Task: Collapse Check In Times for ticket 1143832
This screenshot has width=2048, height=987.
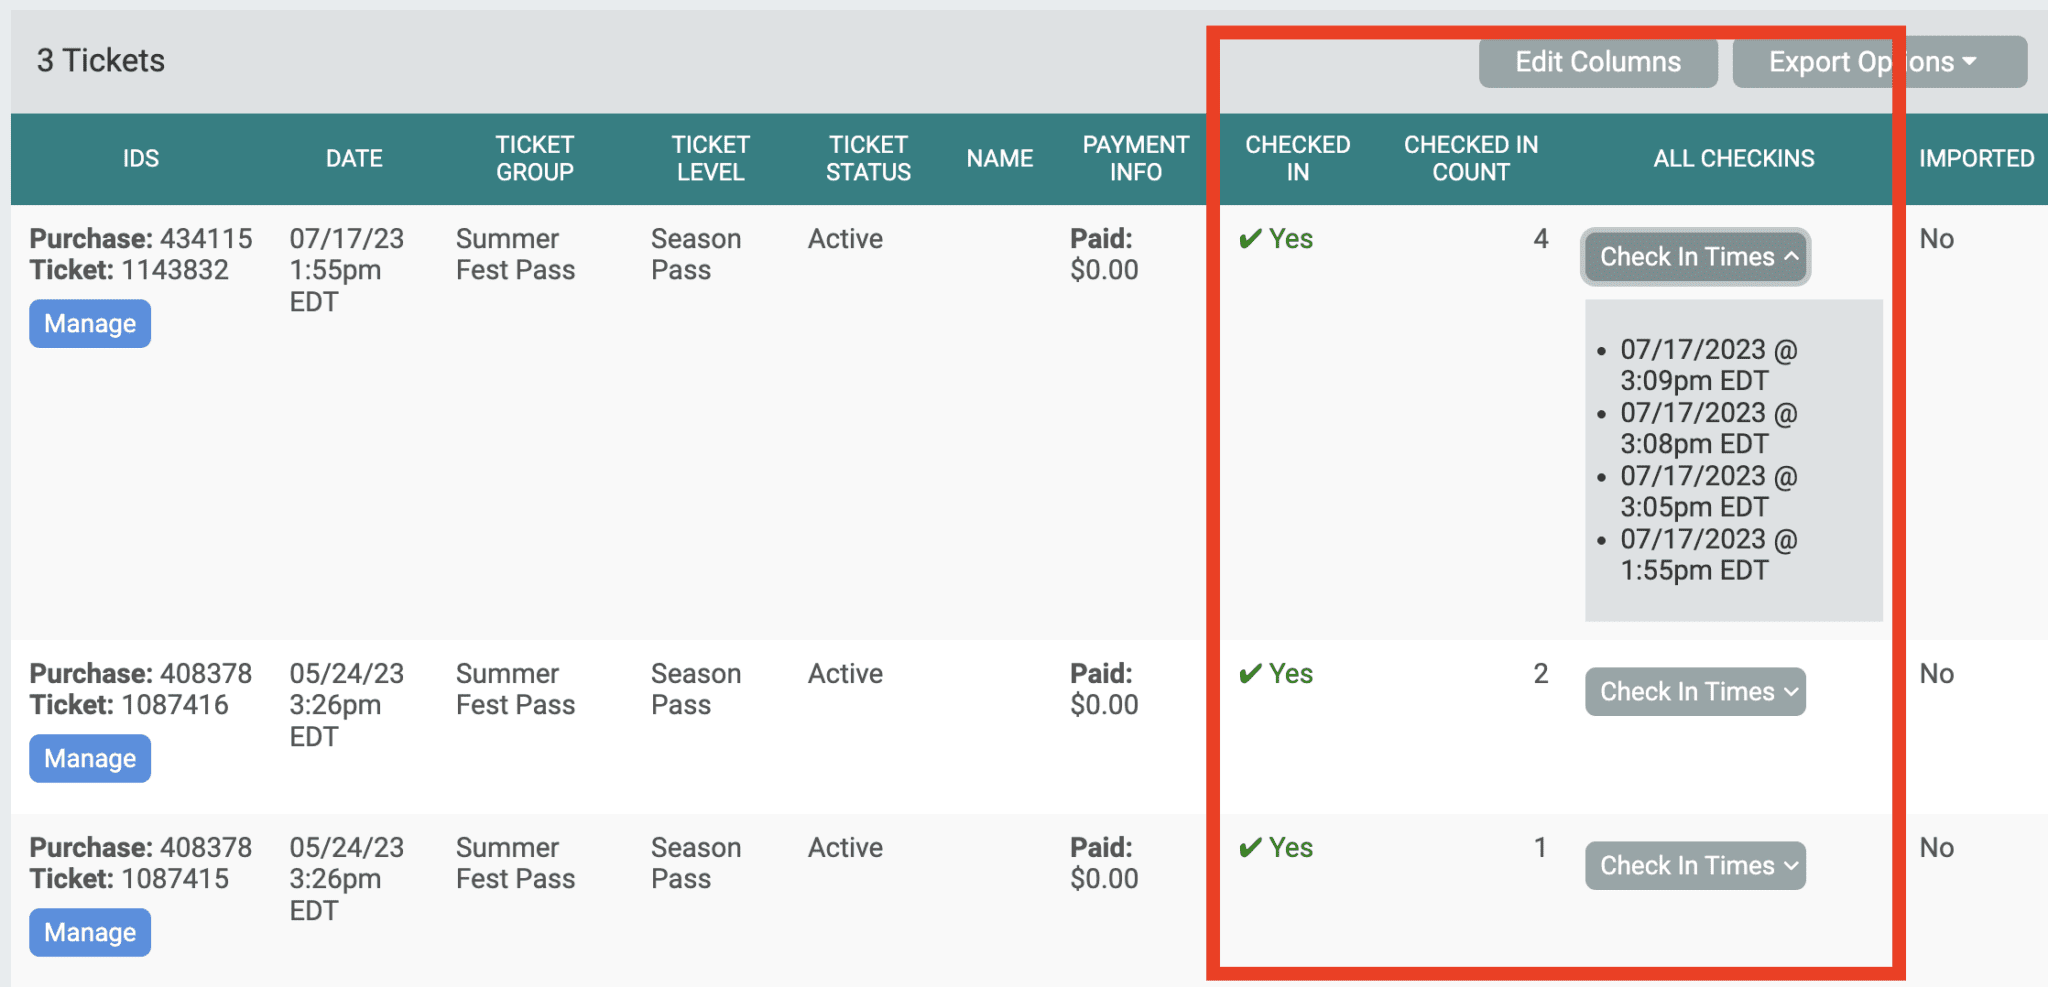Action: click(x=1694, y=257)
